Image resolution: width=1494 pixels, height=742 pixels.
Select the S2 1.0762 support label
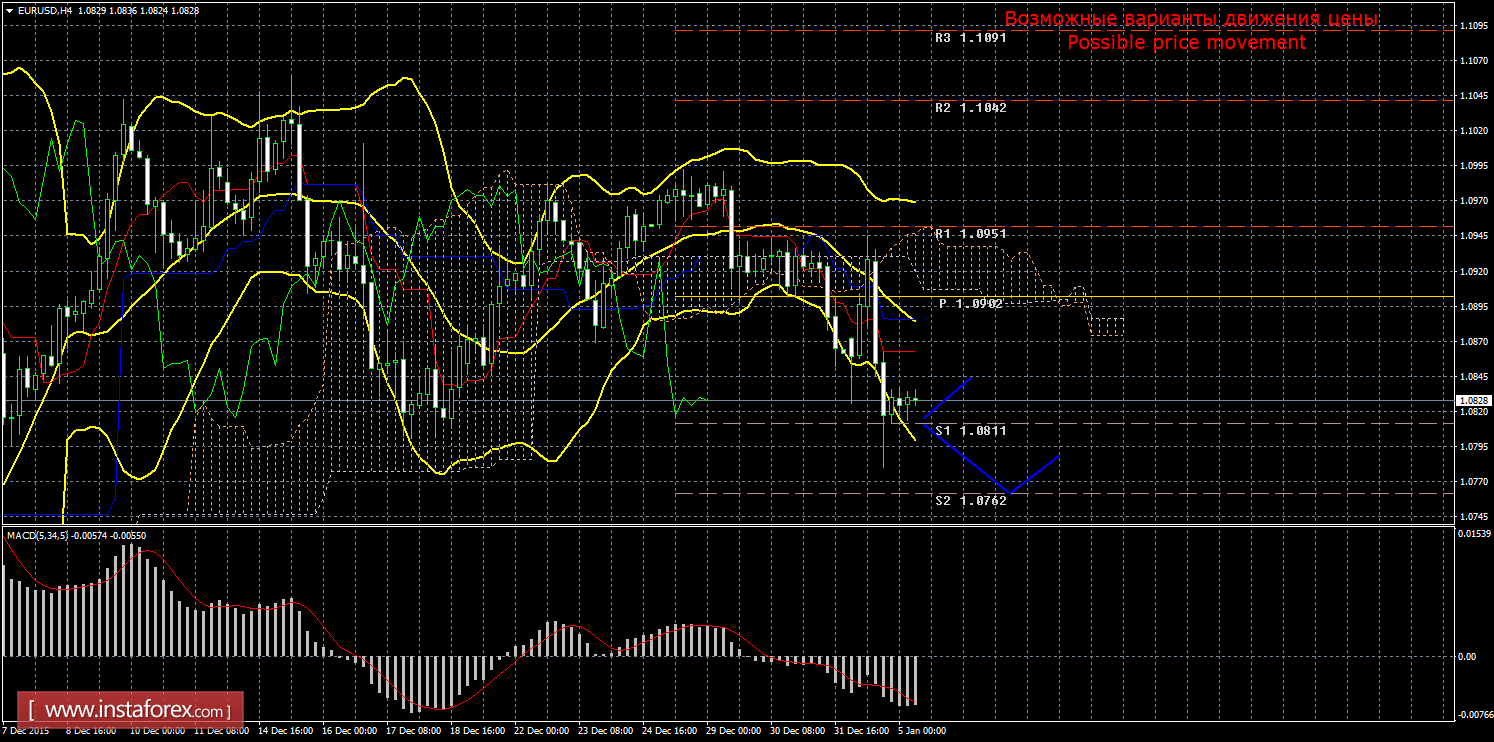tap(970, 500)
